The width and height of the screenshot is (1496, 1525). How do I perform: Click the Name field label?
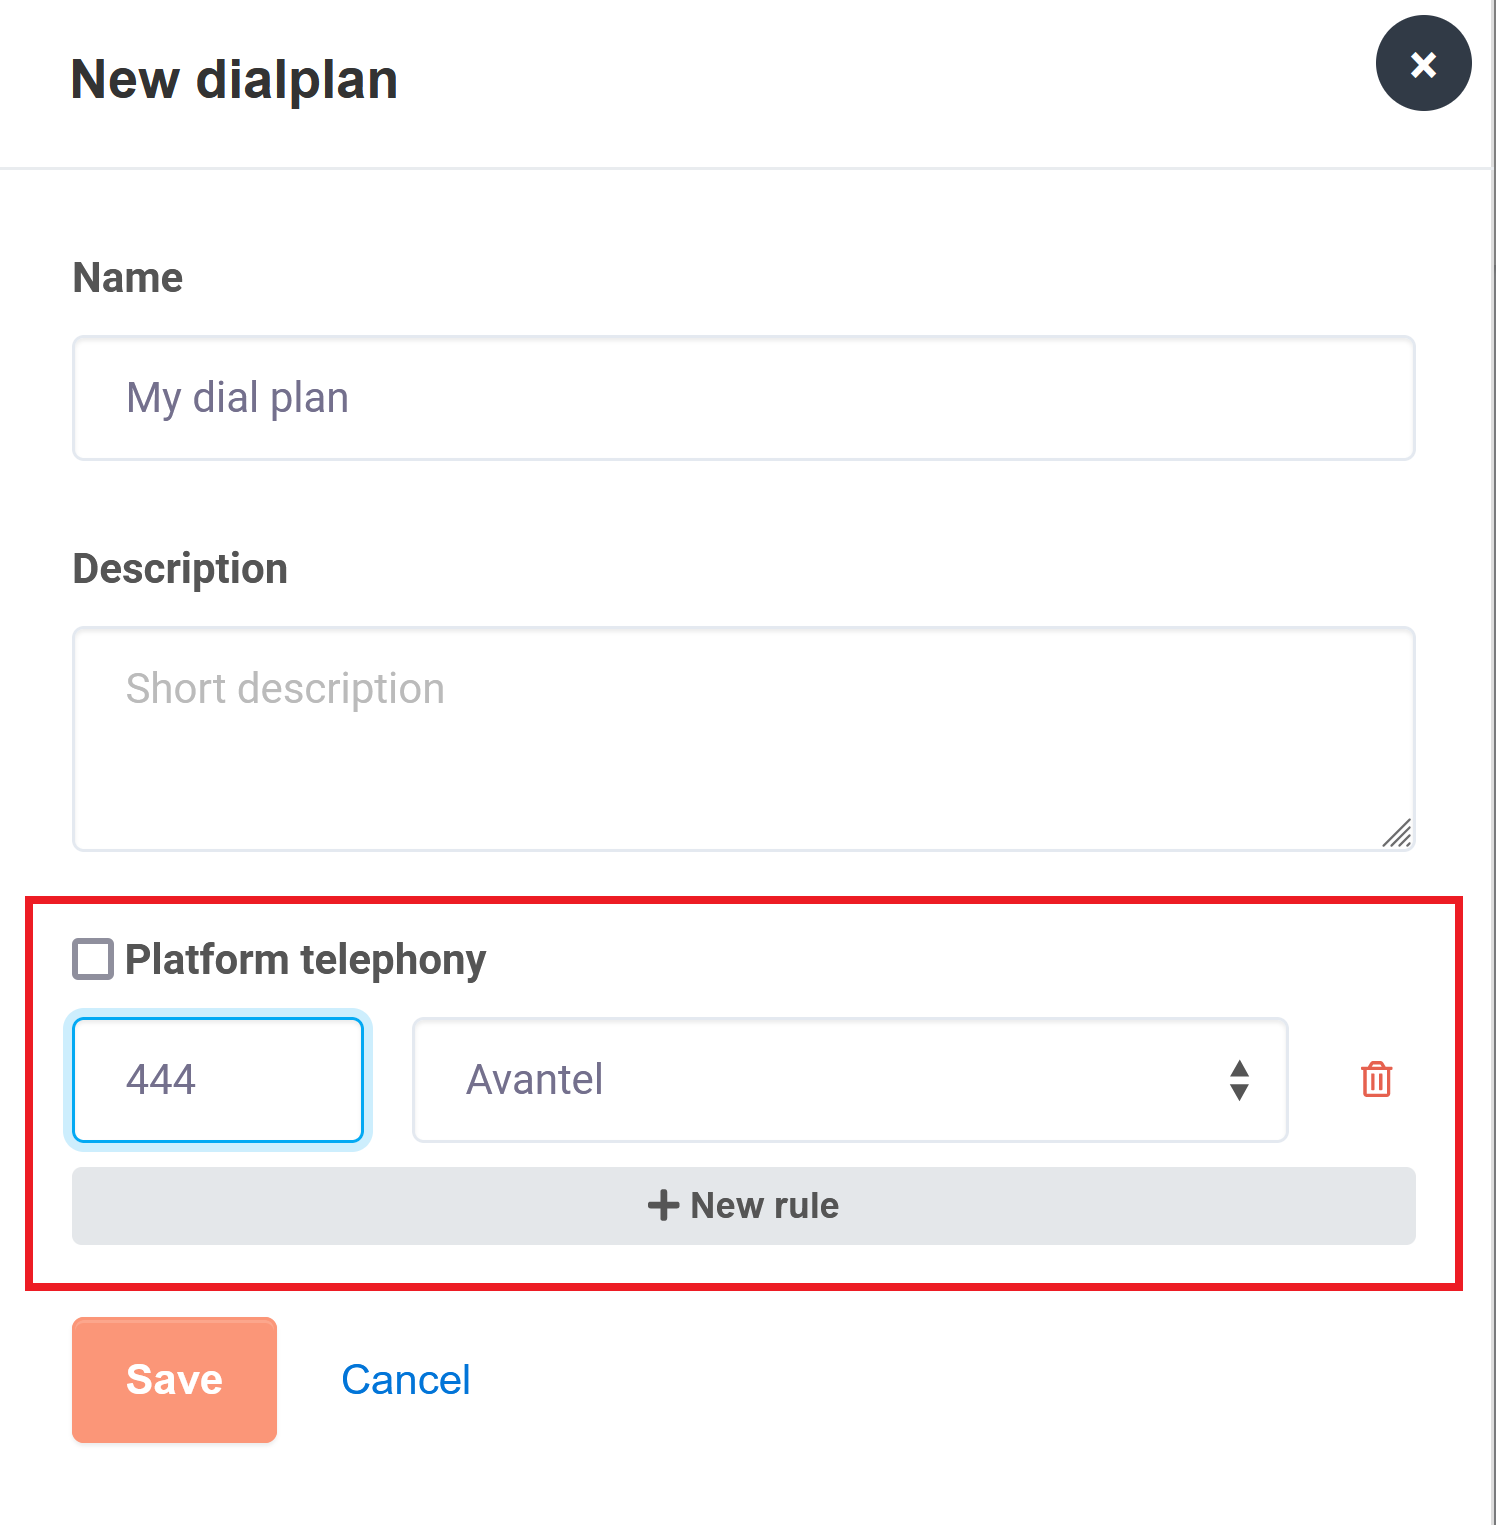coord(128,278)
